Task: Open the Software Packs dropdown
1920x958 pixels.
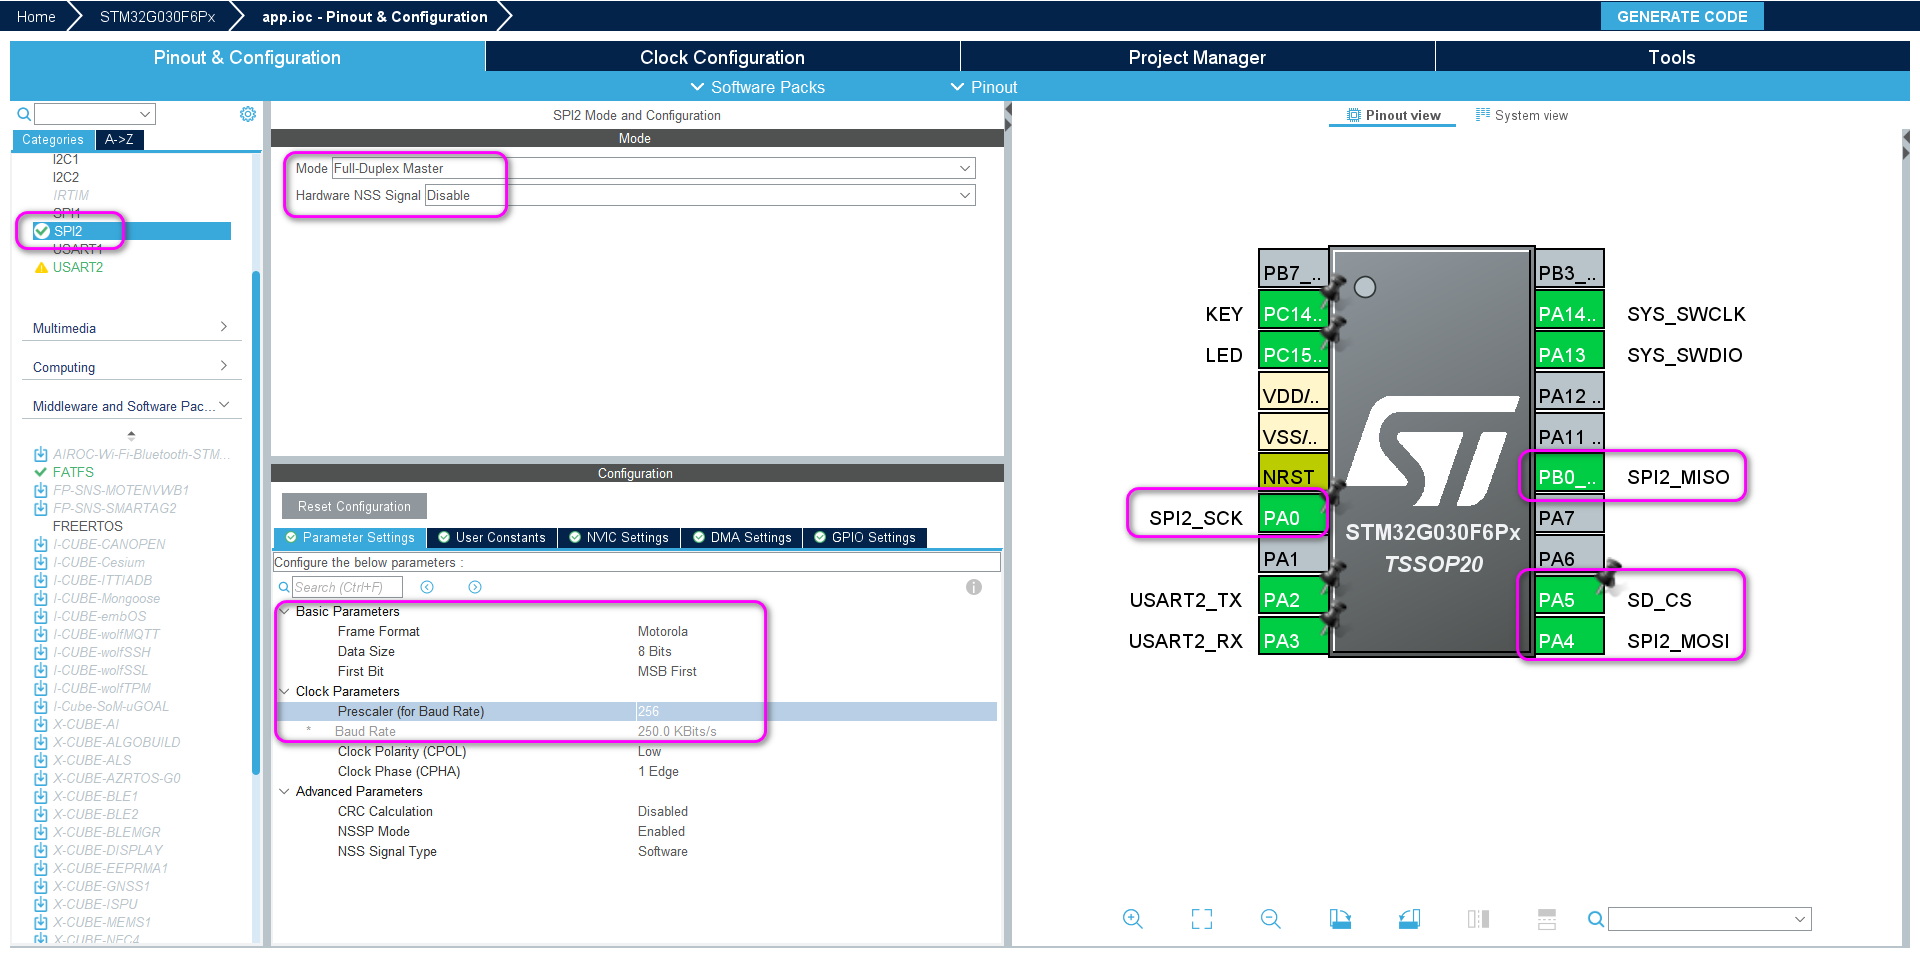Action: tap(758, 87)
